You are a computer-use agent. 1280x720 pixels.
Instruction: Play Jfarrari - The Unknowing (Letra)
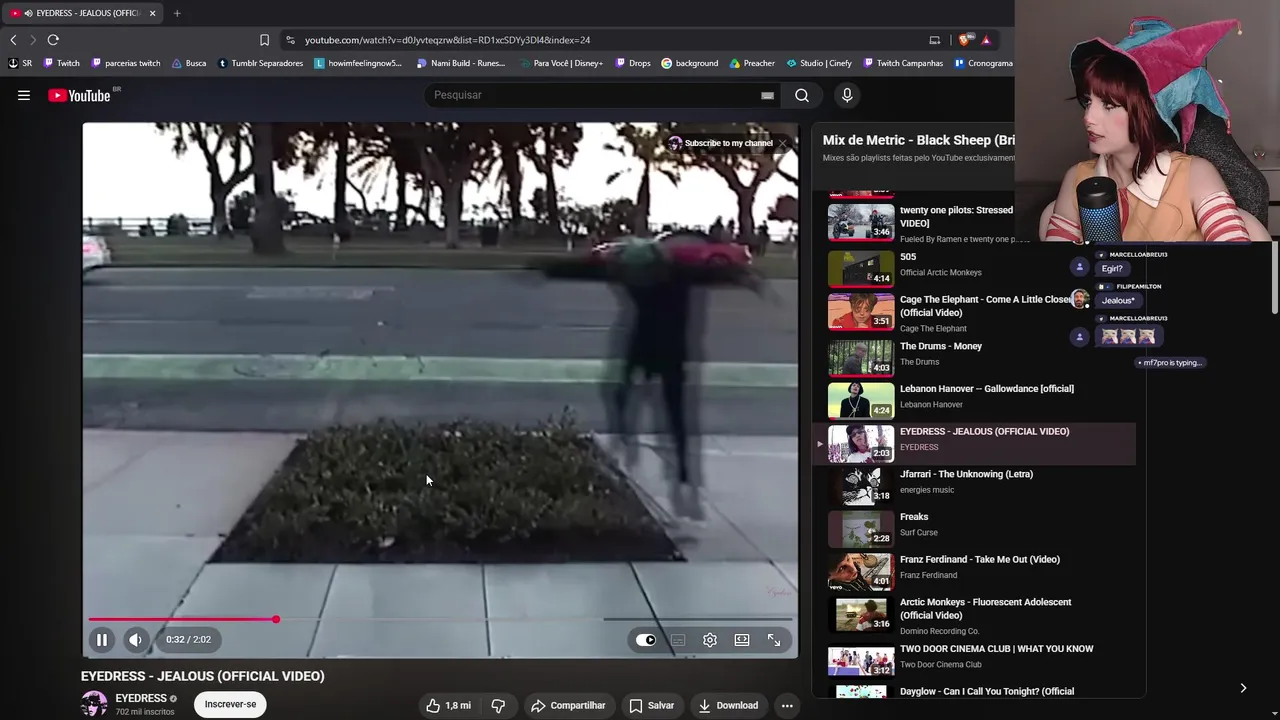pyautogui.click(x=971, y=486)
